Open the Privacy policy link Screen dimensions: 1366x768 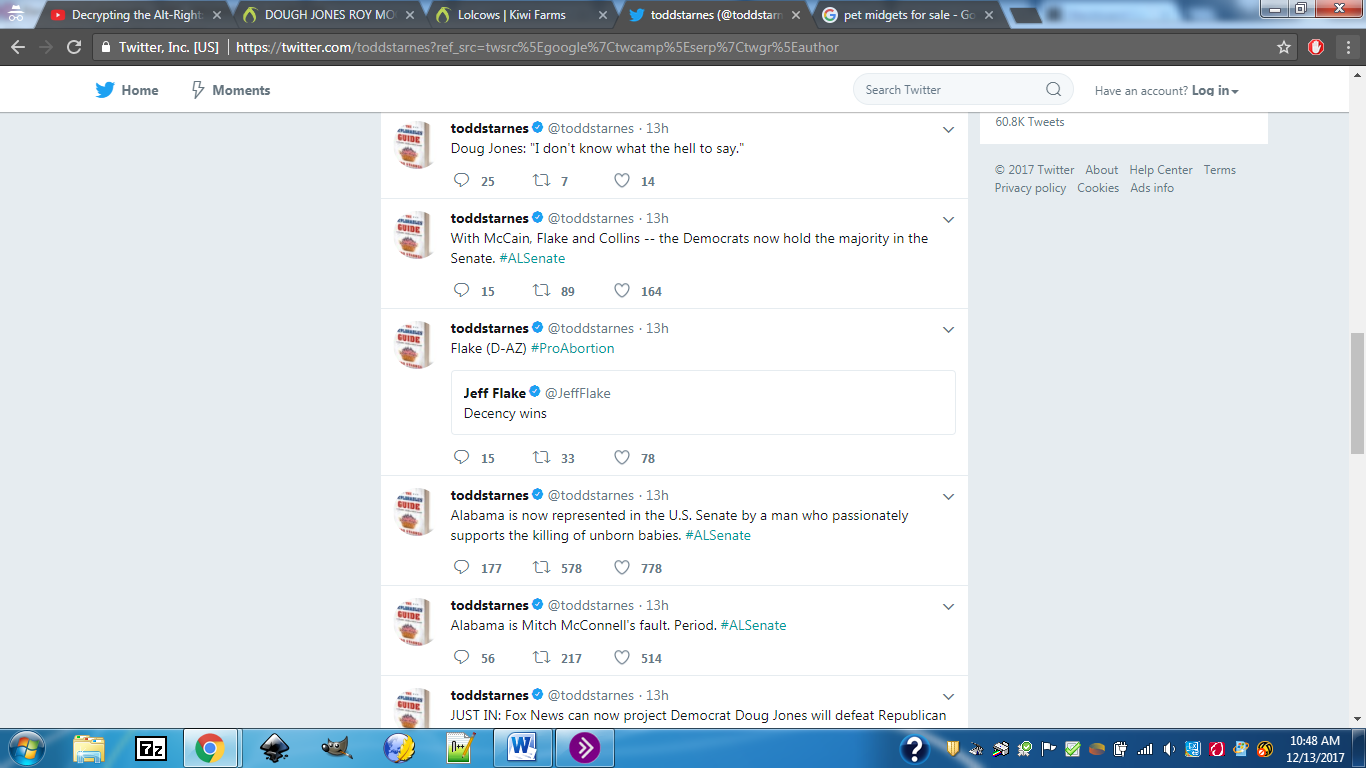pos(1030,188)
